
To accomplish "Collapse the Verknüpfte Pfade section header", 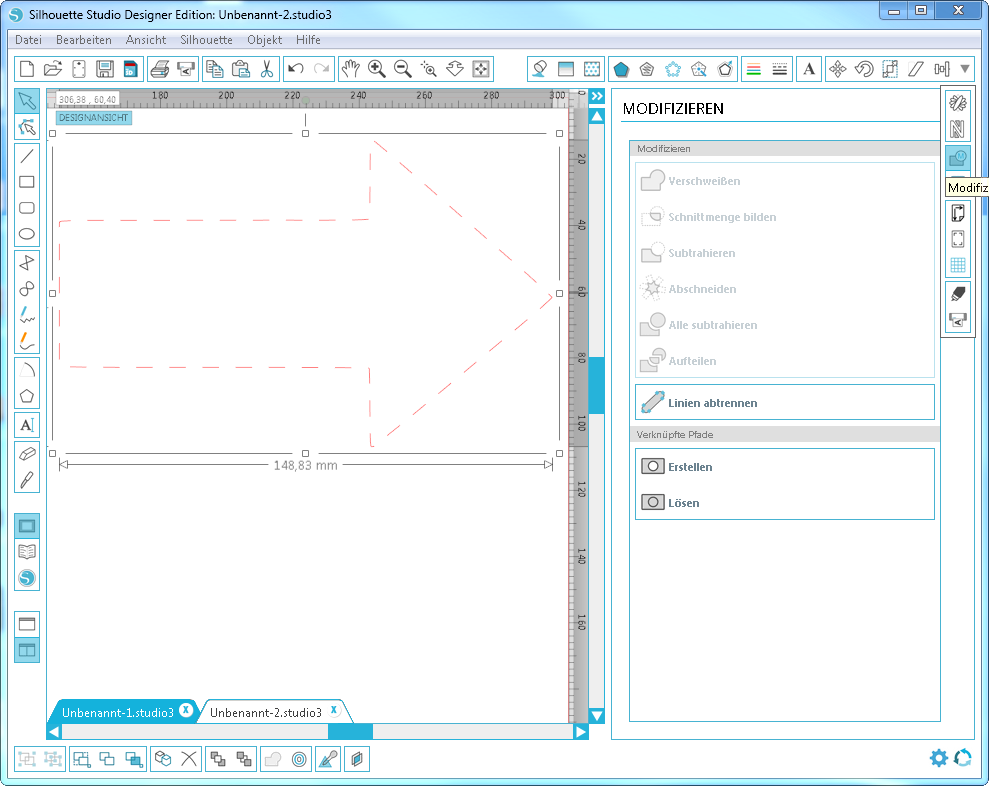I will click(x=786, y=434).
